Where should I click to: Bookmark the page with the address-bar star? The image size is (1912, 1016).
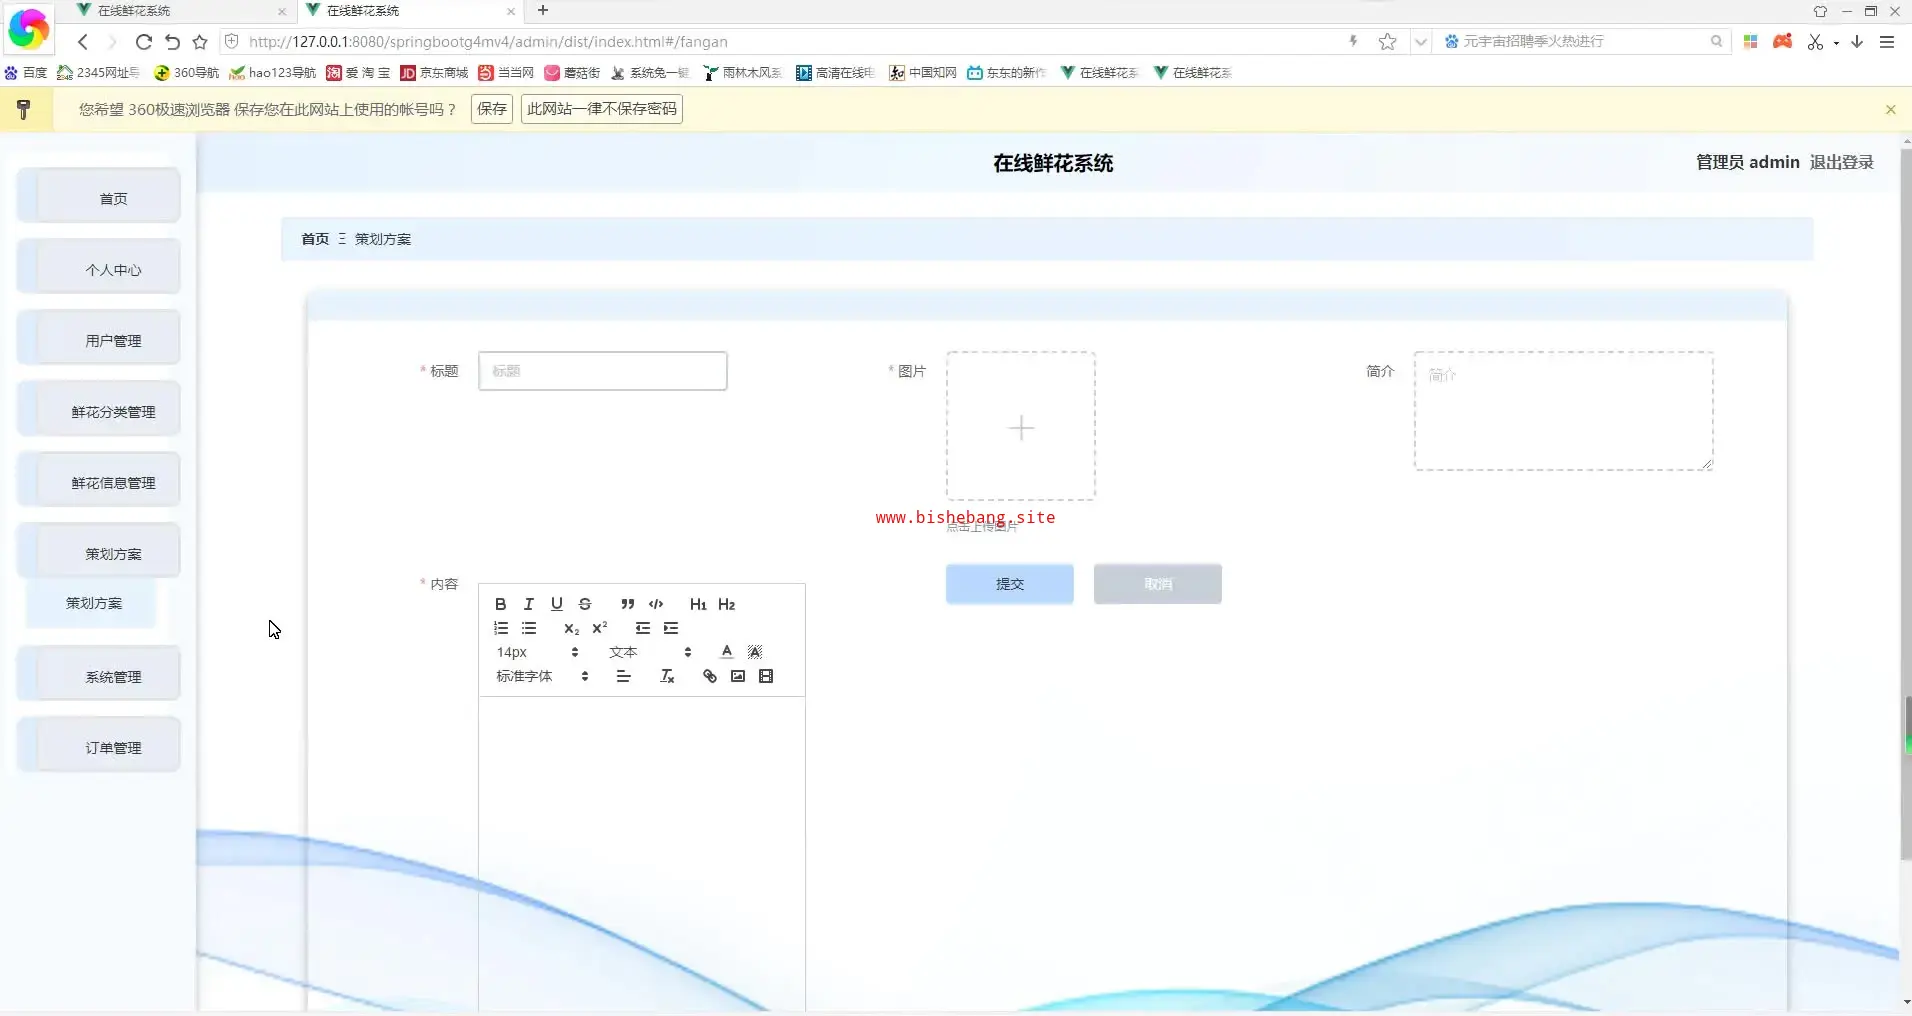(1387, 42)
